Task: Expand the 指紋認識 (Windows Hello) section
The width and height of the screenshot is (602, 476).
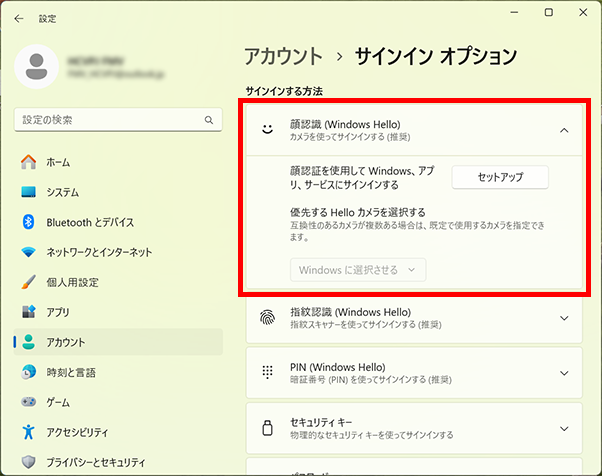Action: 564,318
